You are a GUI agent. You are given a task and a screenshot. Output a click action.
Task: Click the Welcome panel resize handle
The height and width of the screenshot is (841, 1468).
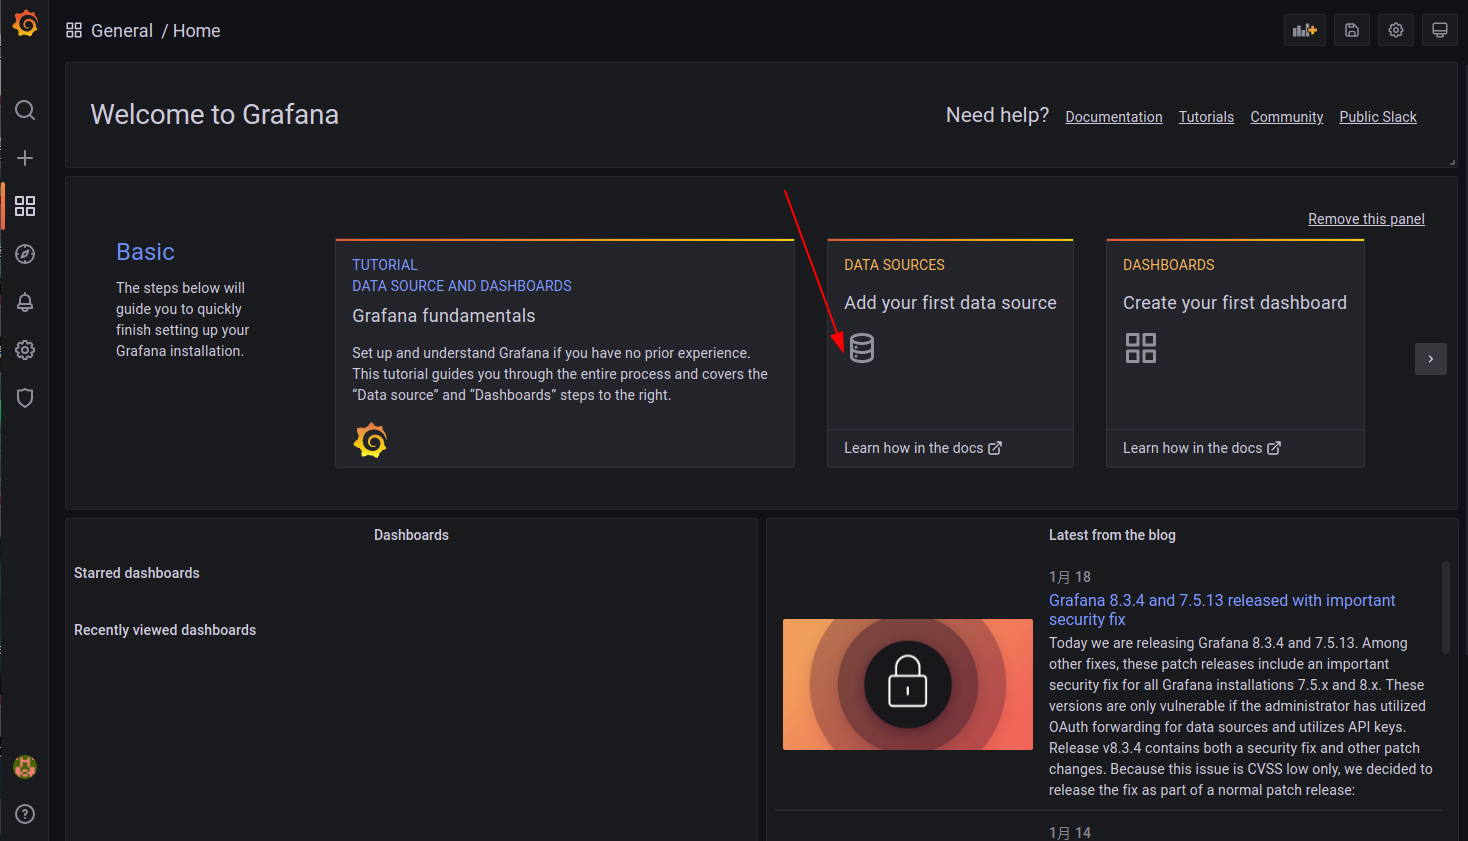(x=1451, y=162)
